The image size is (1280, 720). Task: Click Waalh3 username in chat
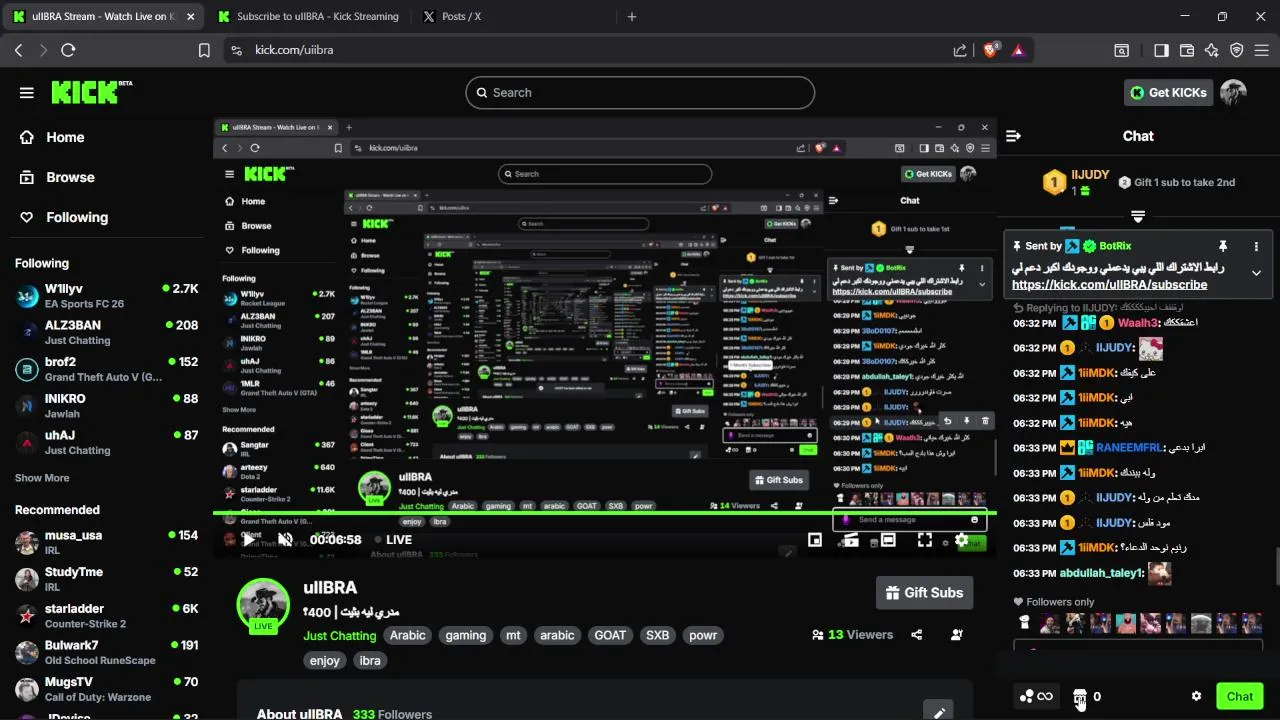pyautogui.click(x=1139, y=323)
